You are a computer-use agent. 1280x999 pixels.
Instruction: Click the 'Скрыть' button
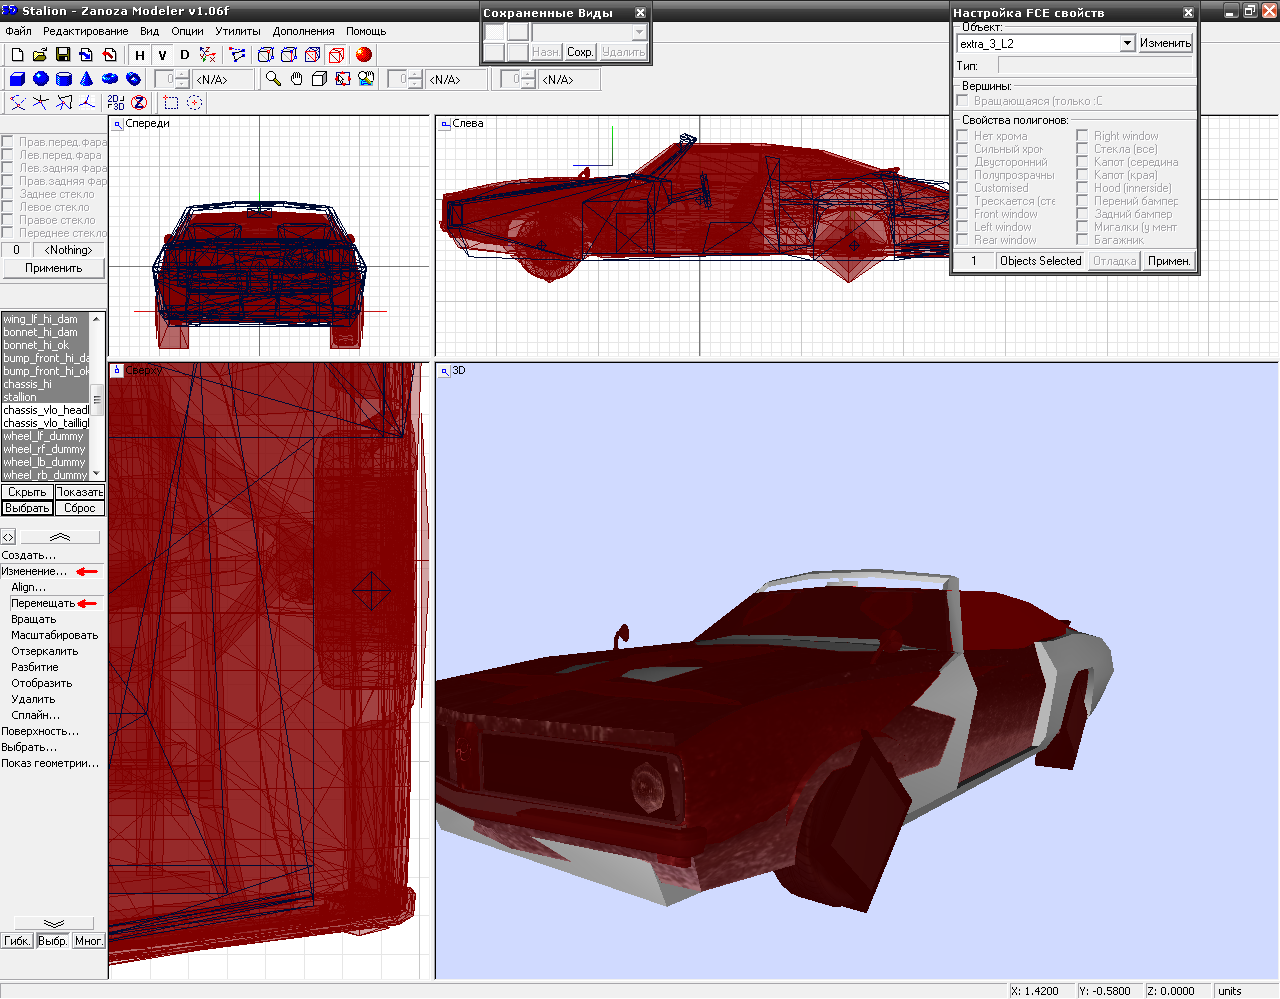tap(27, 492)
